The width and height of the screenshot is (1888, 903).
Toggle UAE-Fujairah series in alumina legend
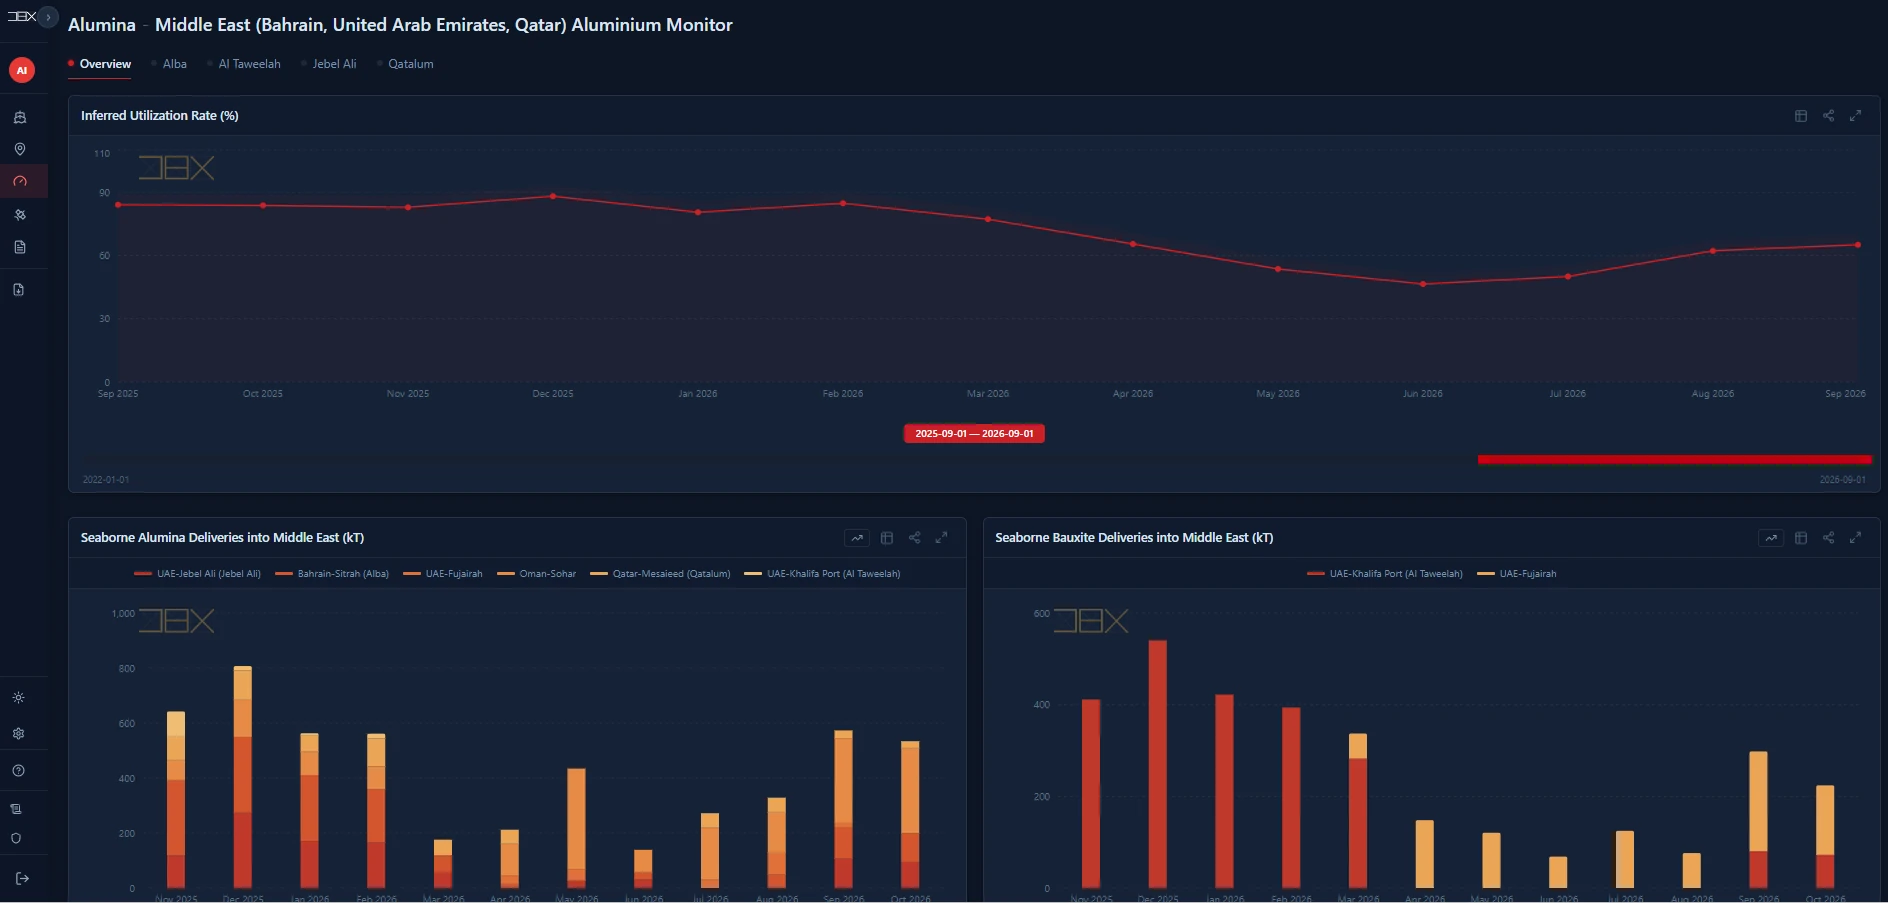pyautogui.click(x=443, y=574)
